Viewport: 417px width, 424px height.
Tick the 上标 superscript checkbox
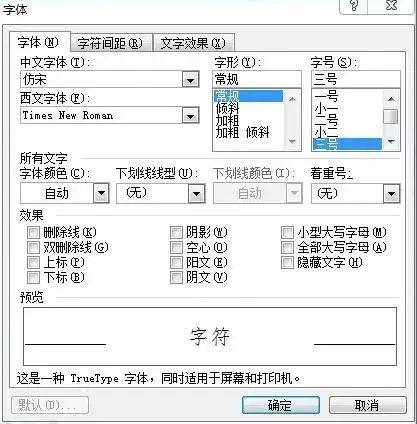[33, 263]
